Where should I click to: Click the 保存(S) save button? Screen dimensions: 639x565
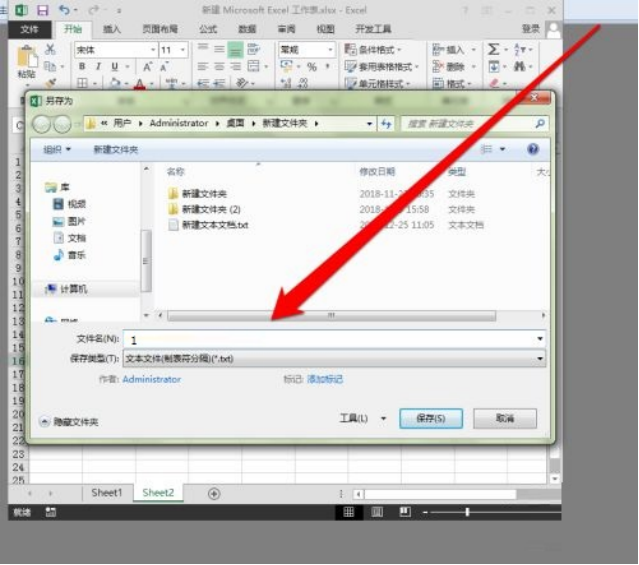coord(431,418)
